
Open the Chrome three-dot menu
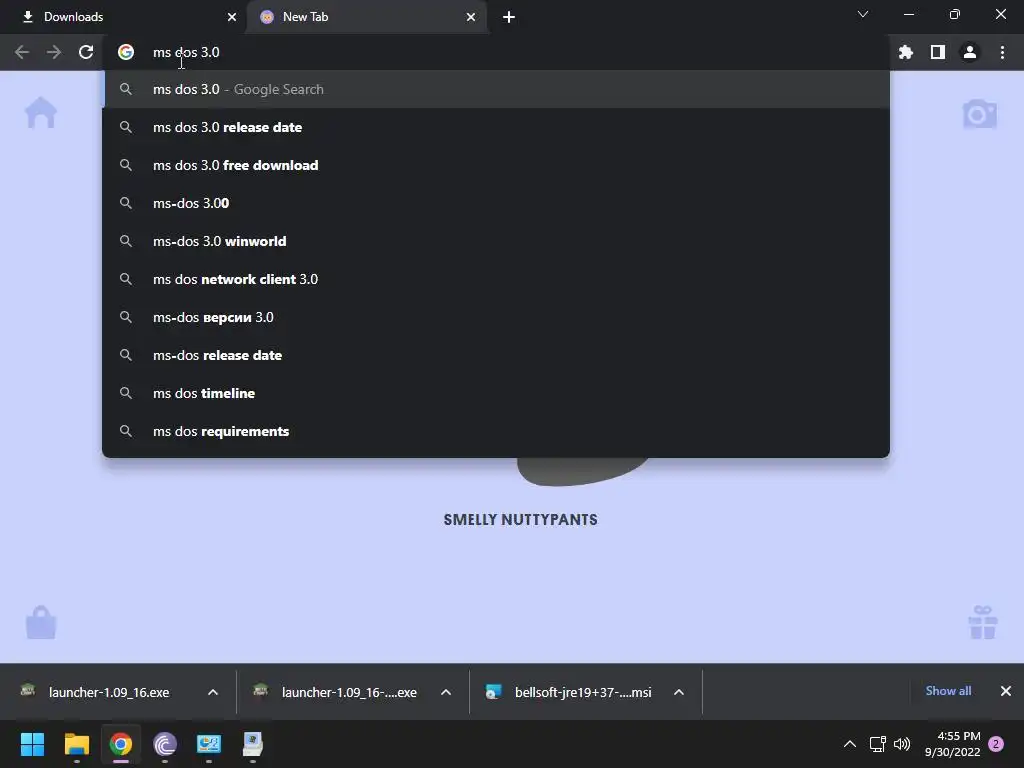click(x=1002, y=52)
